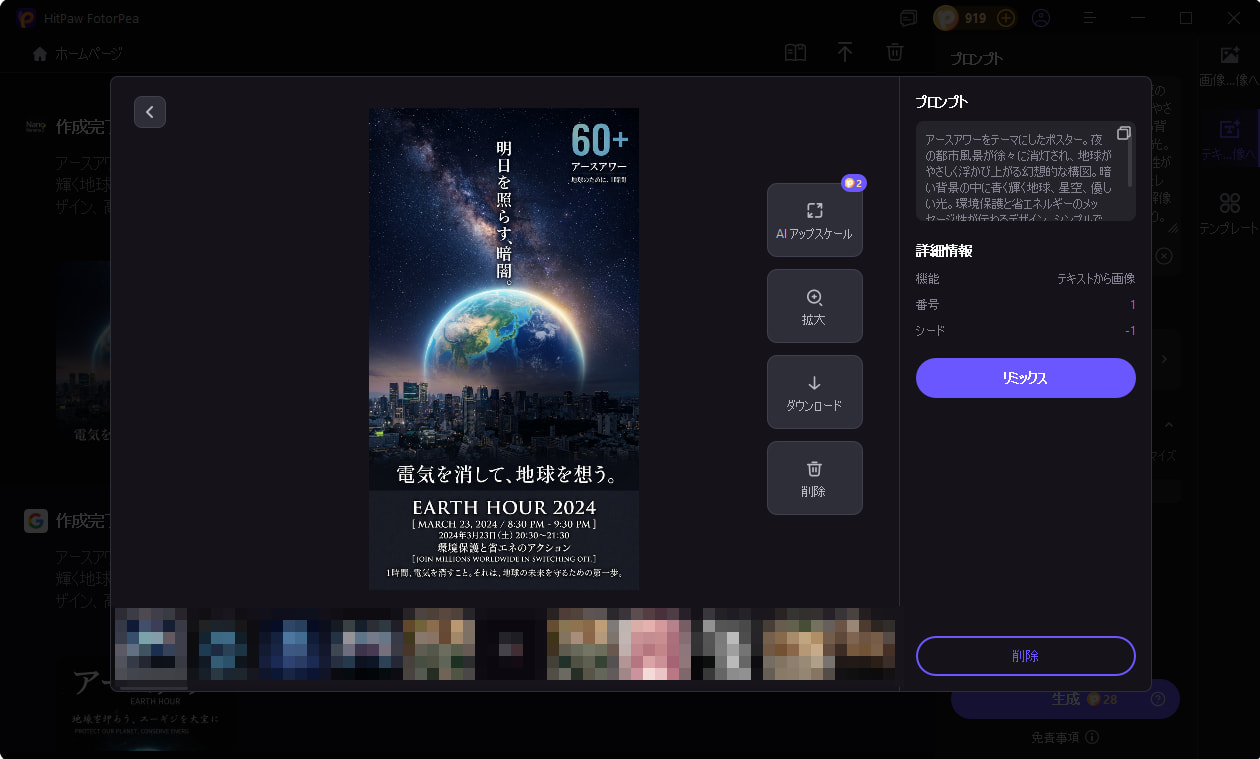This screenshot has width=1260, height=759.
Task: Run AI アップスケール on the poster
Action: (x=814, y=220)
